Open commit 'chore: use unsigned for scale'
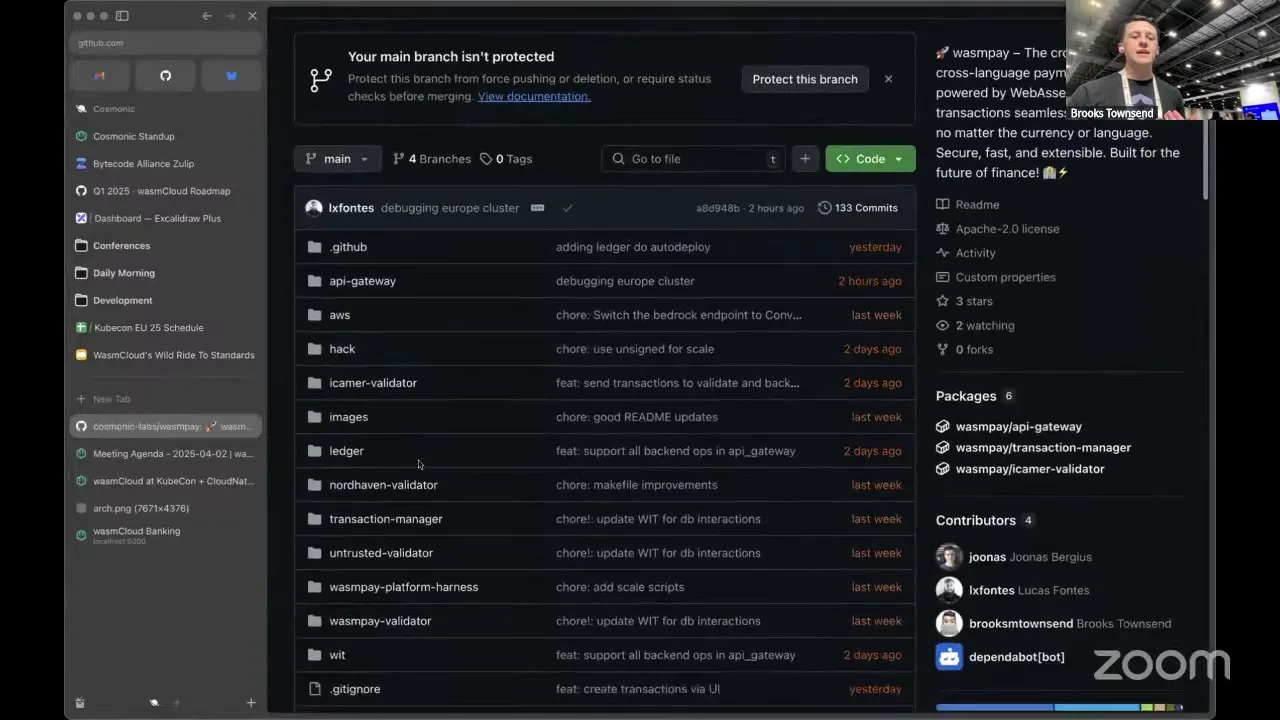1280x720 pixels. [635, 349]
